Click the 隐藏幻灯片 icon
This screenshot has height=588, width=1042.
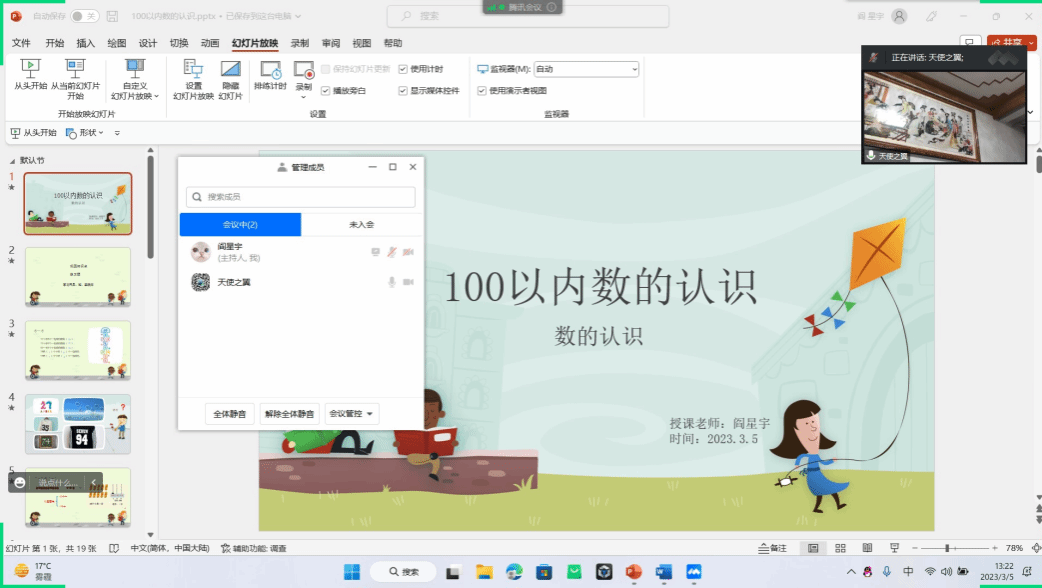[230, 70]
